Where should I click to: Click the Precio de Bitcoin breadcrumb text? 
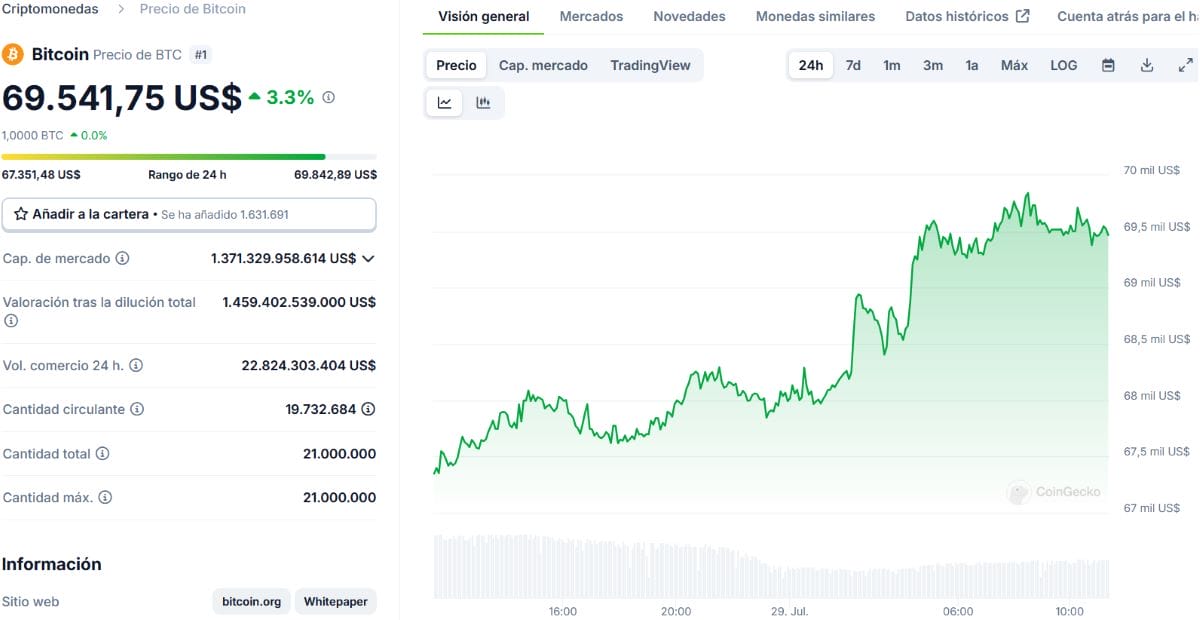point(193,9)
